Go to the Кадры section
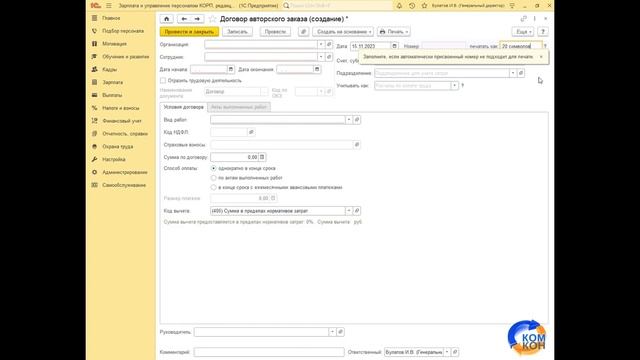This screenshot has width=640, height=360. coord(109,69)
